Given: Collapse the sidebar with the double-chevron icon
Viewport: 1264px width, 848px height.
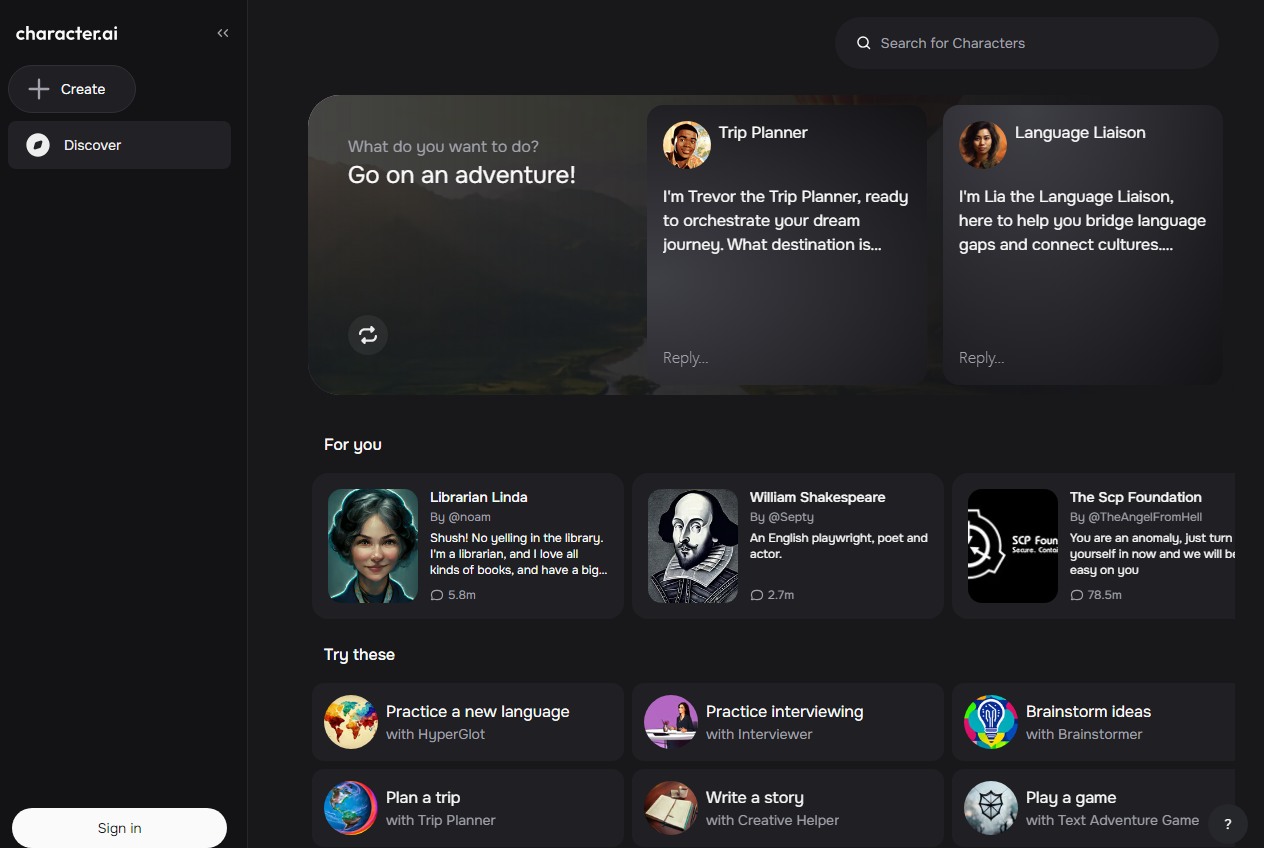Looking at the screenshot, I should (x=223, y=33).
